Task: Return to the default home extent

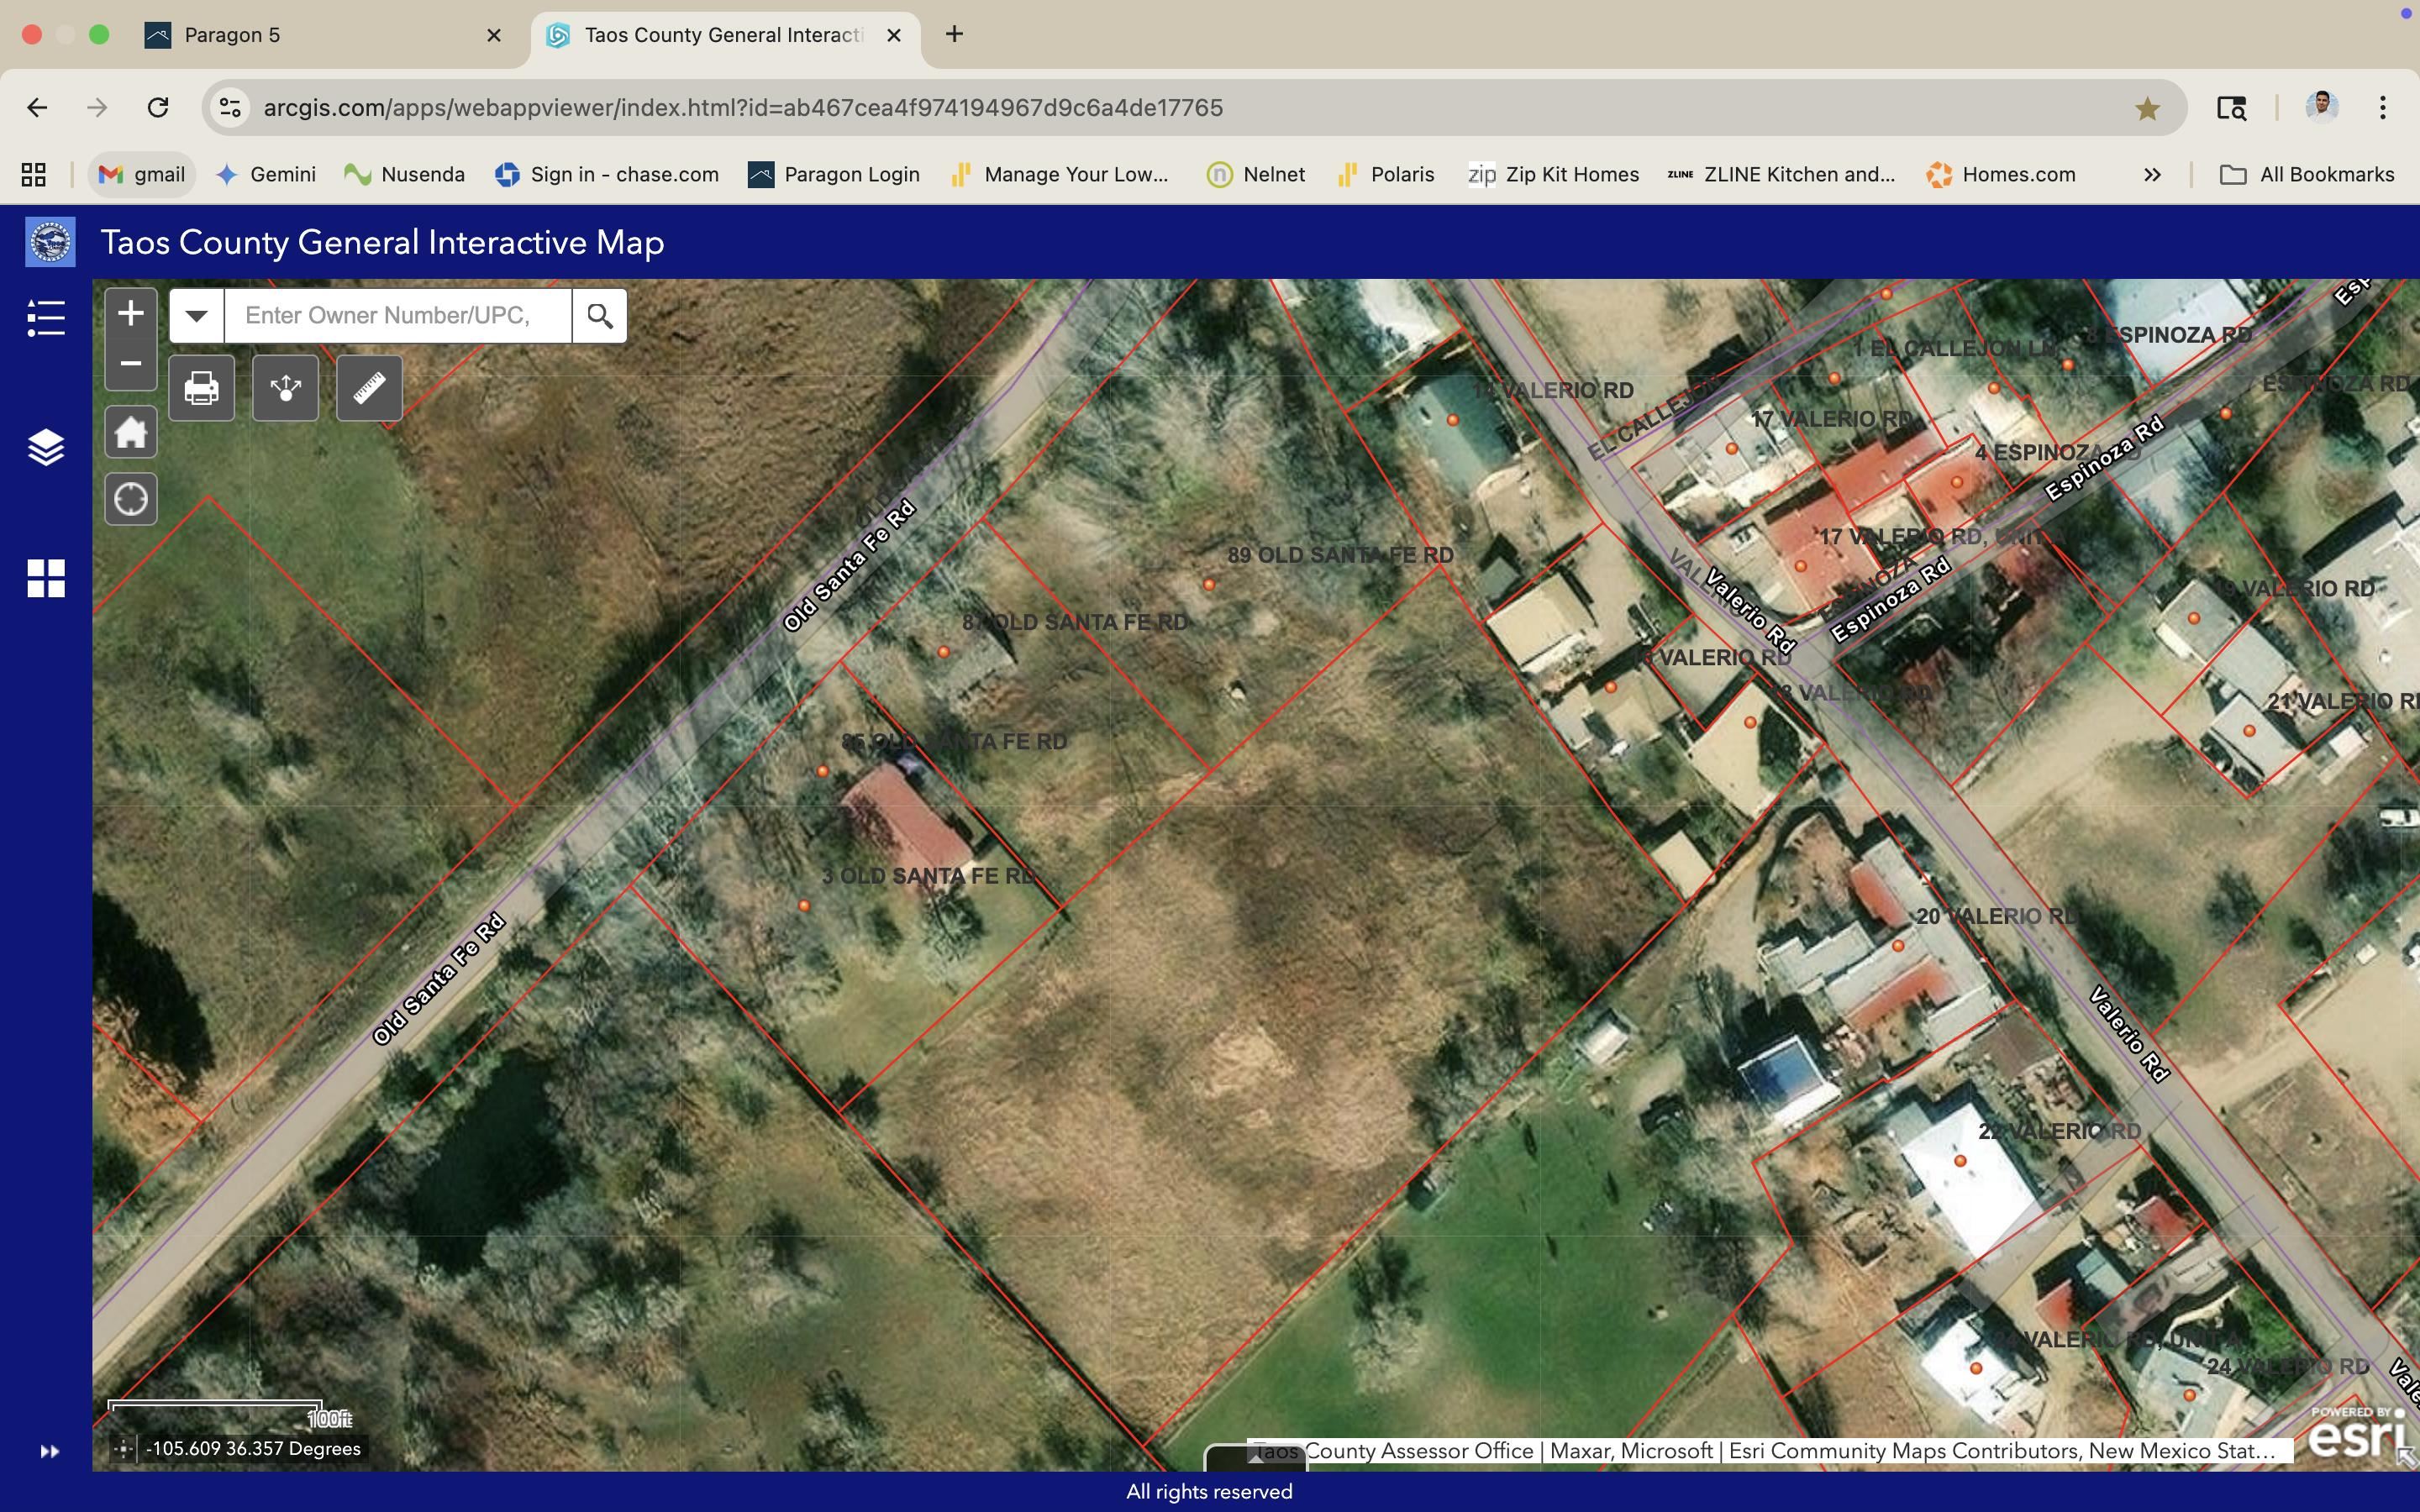Action: pos(130,433)
